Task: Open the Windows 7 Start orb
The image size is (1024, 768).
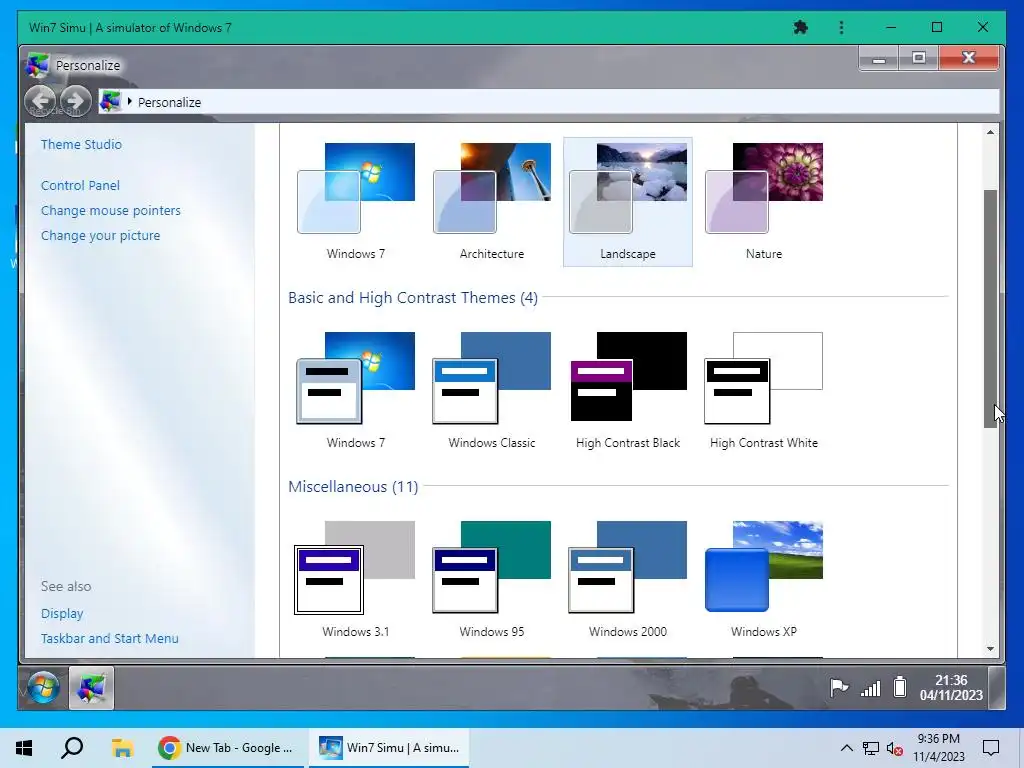Action: [x=44, y=688]
